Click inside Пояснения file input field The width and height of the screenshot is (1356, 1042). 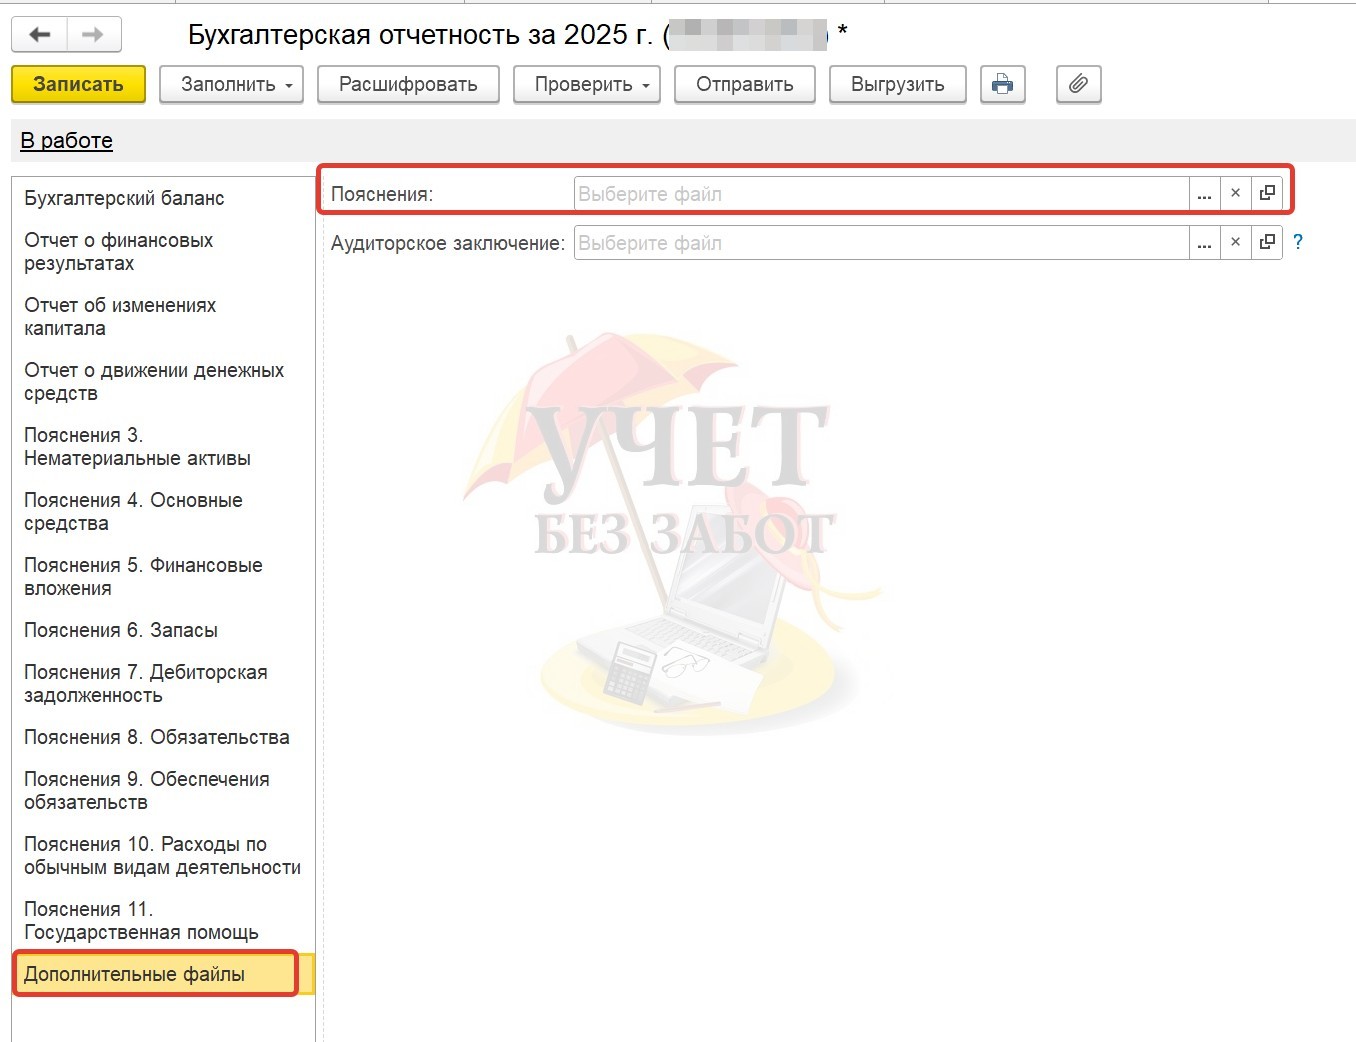pos(880,194)
